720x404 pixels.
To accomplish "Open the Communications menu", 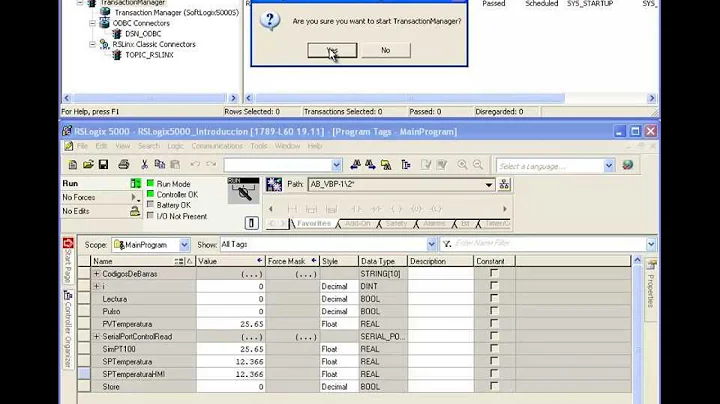I will [217, 146].
